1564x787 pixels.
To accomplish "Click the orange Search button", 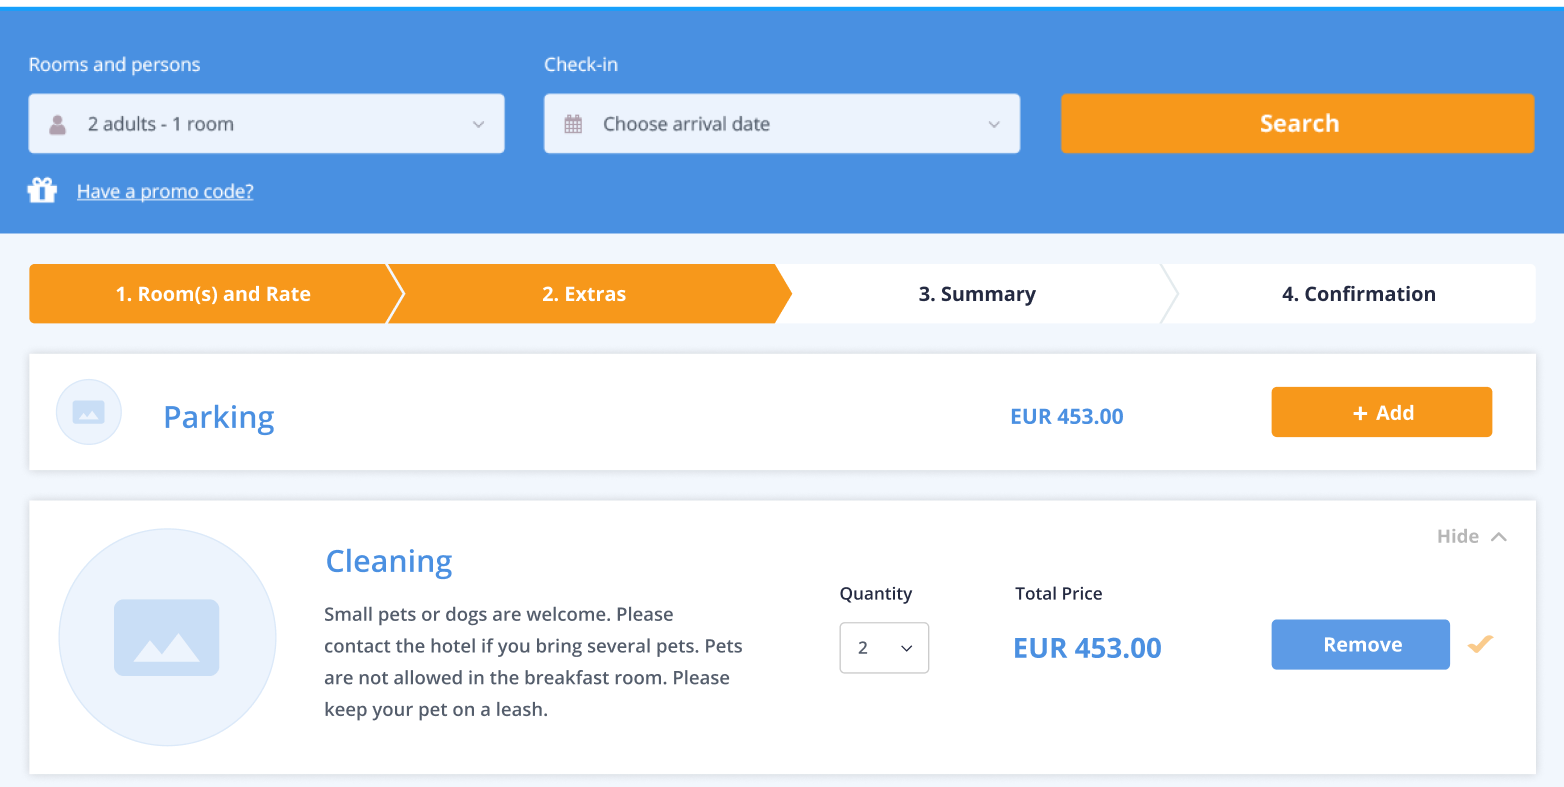I will pyautogui.click(x=1297, y=123).
